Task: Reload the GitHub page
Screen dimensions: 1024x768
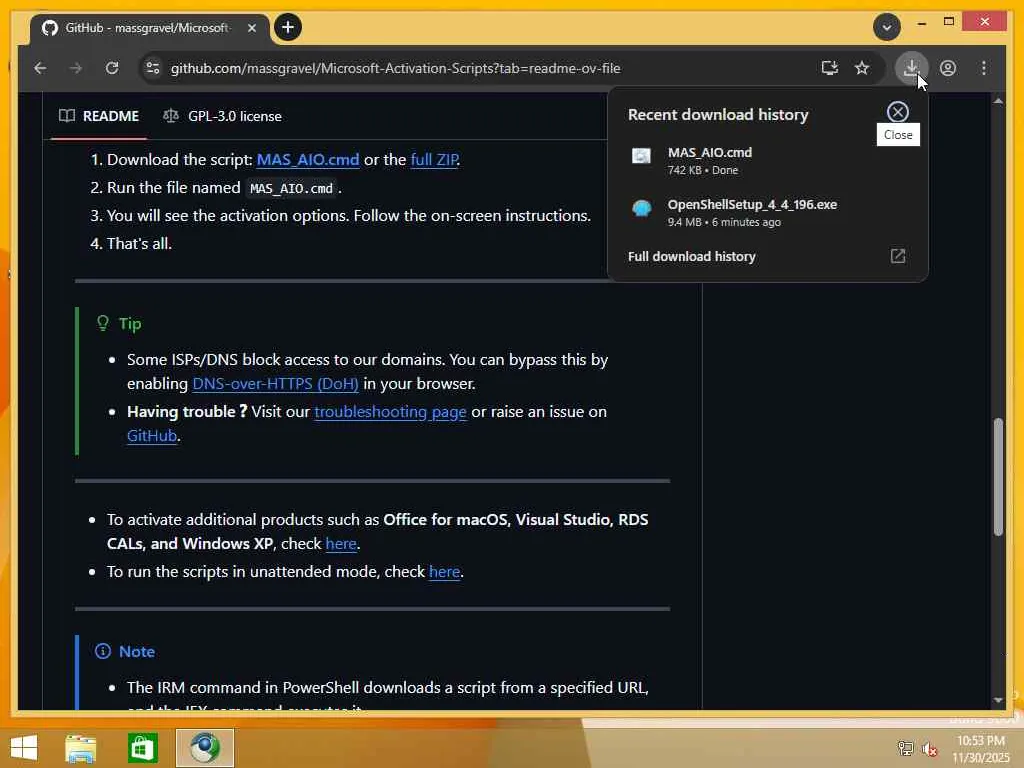Action: coord(112,68)
